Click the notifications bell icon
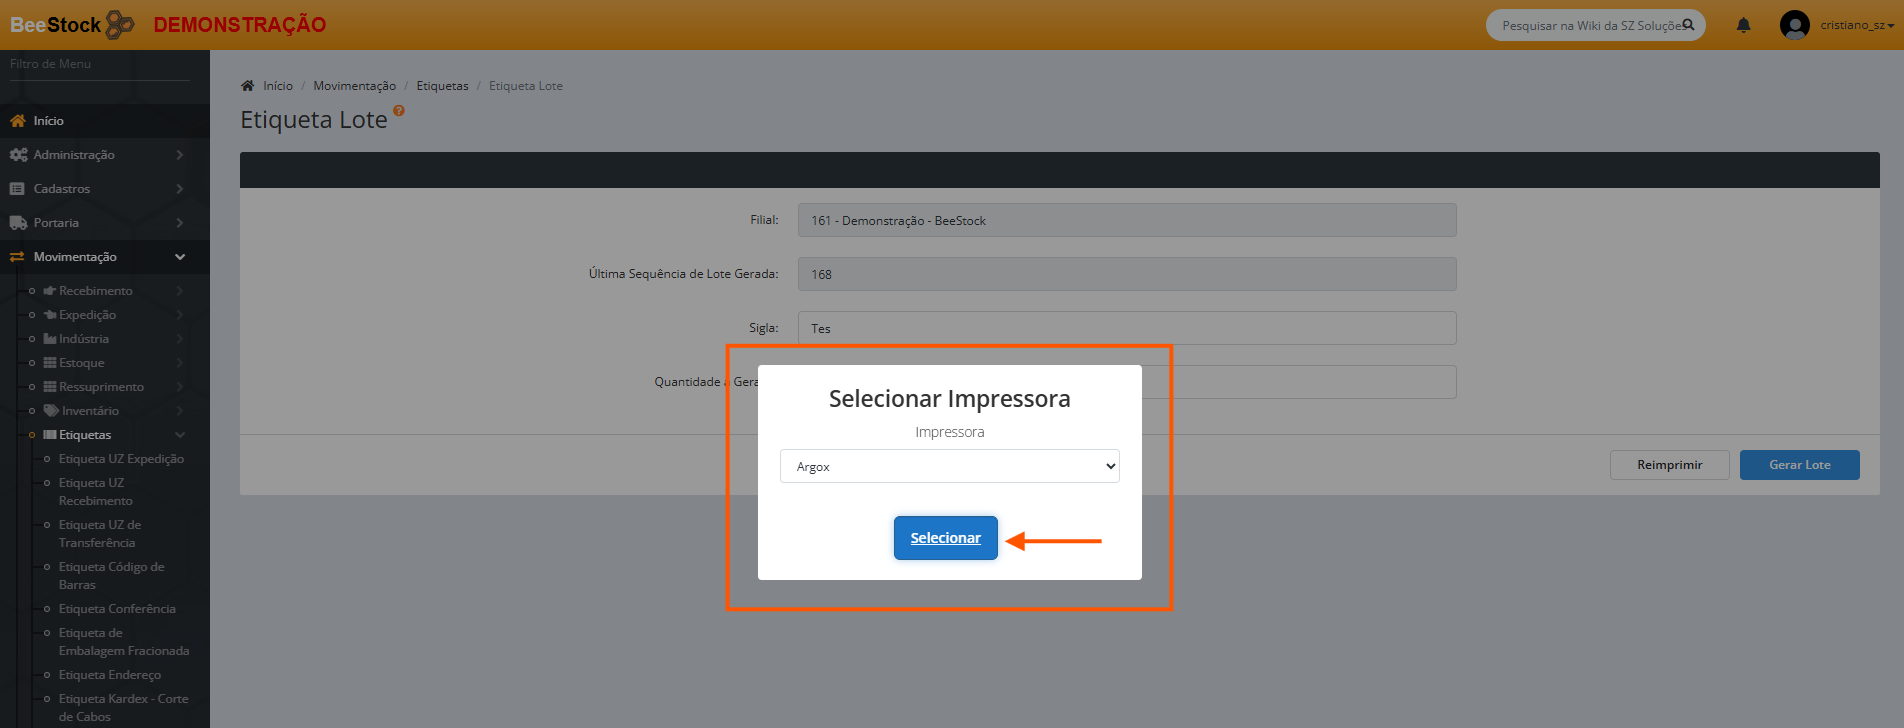1904x728 pixels. click(1743, 25)
